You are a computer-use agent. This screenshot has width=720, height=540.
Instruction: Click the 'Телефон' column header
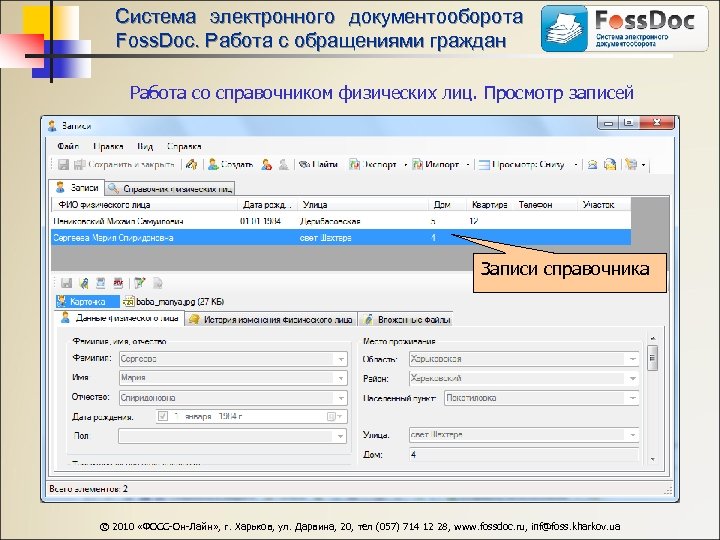click(x=545, y=205)
